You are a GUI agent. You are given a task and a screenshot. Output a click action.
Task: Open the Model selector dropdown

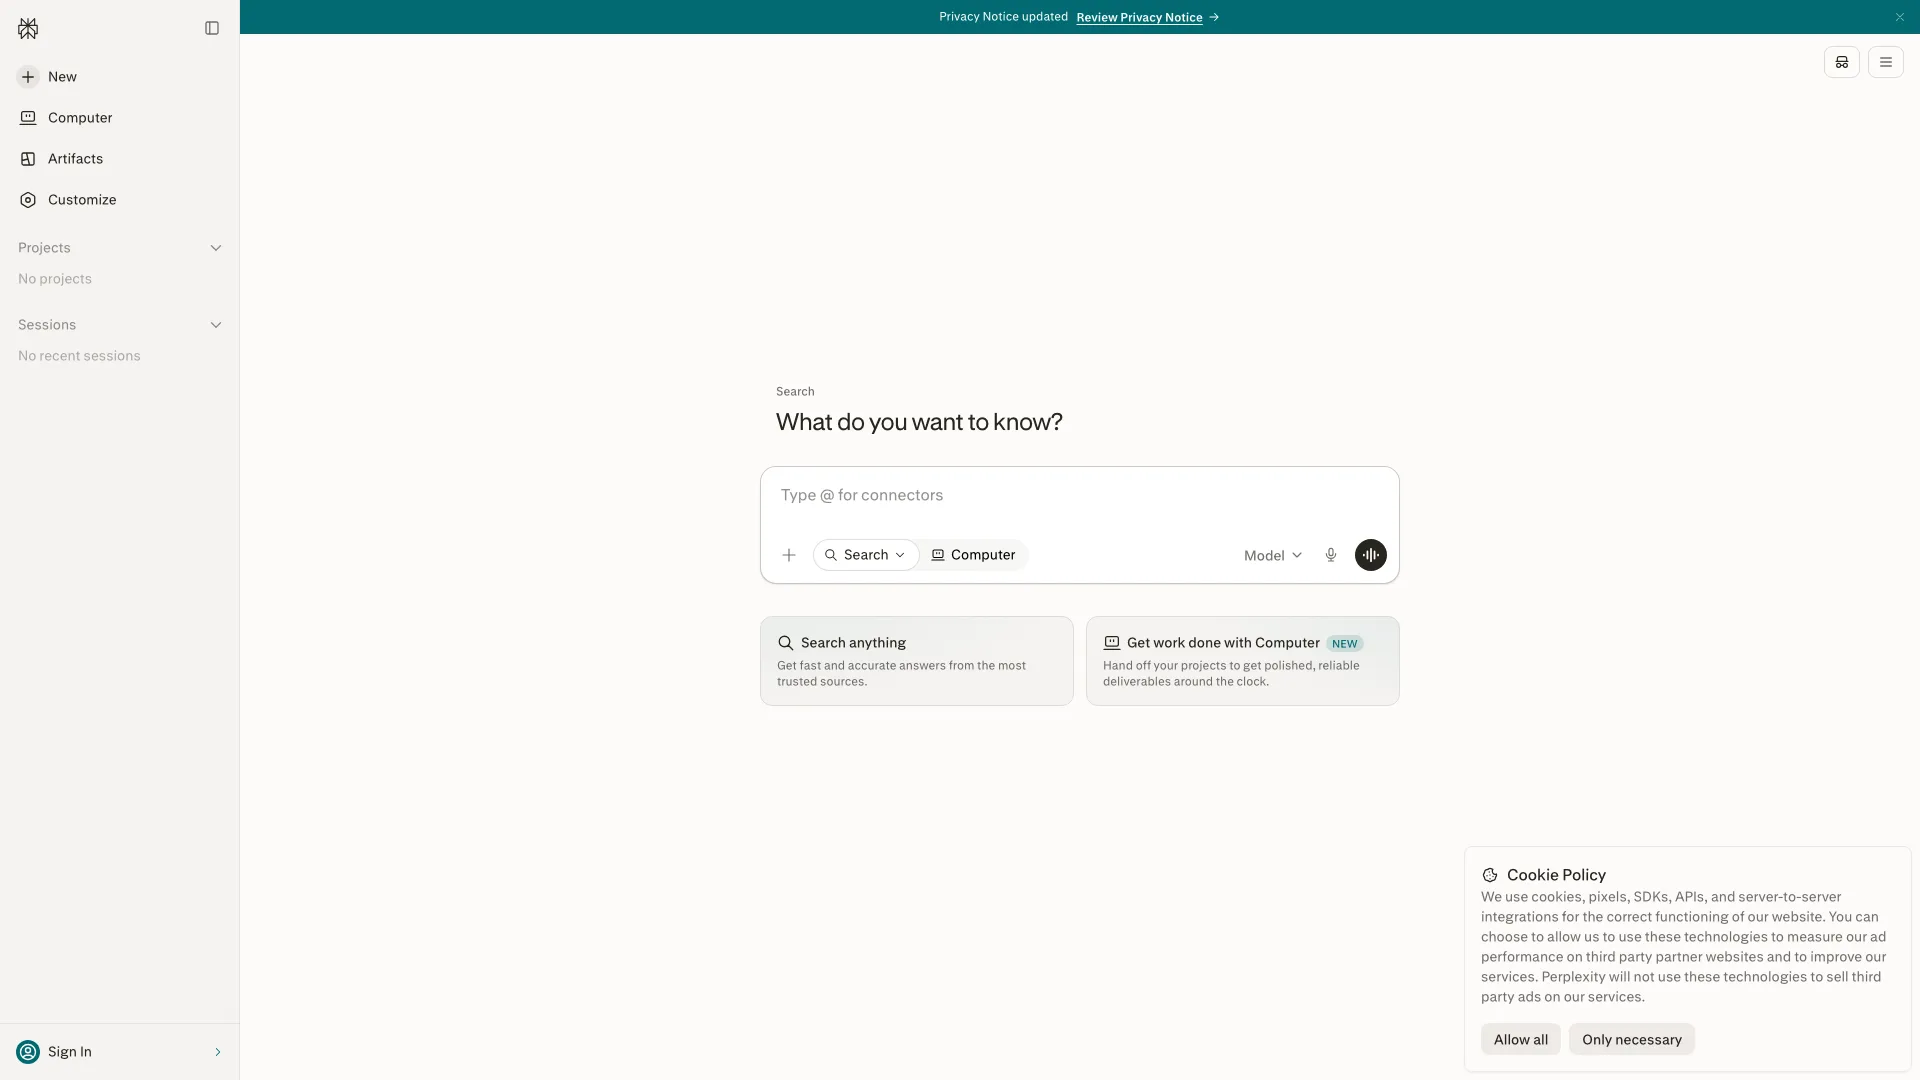1273,556
